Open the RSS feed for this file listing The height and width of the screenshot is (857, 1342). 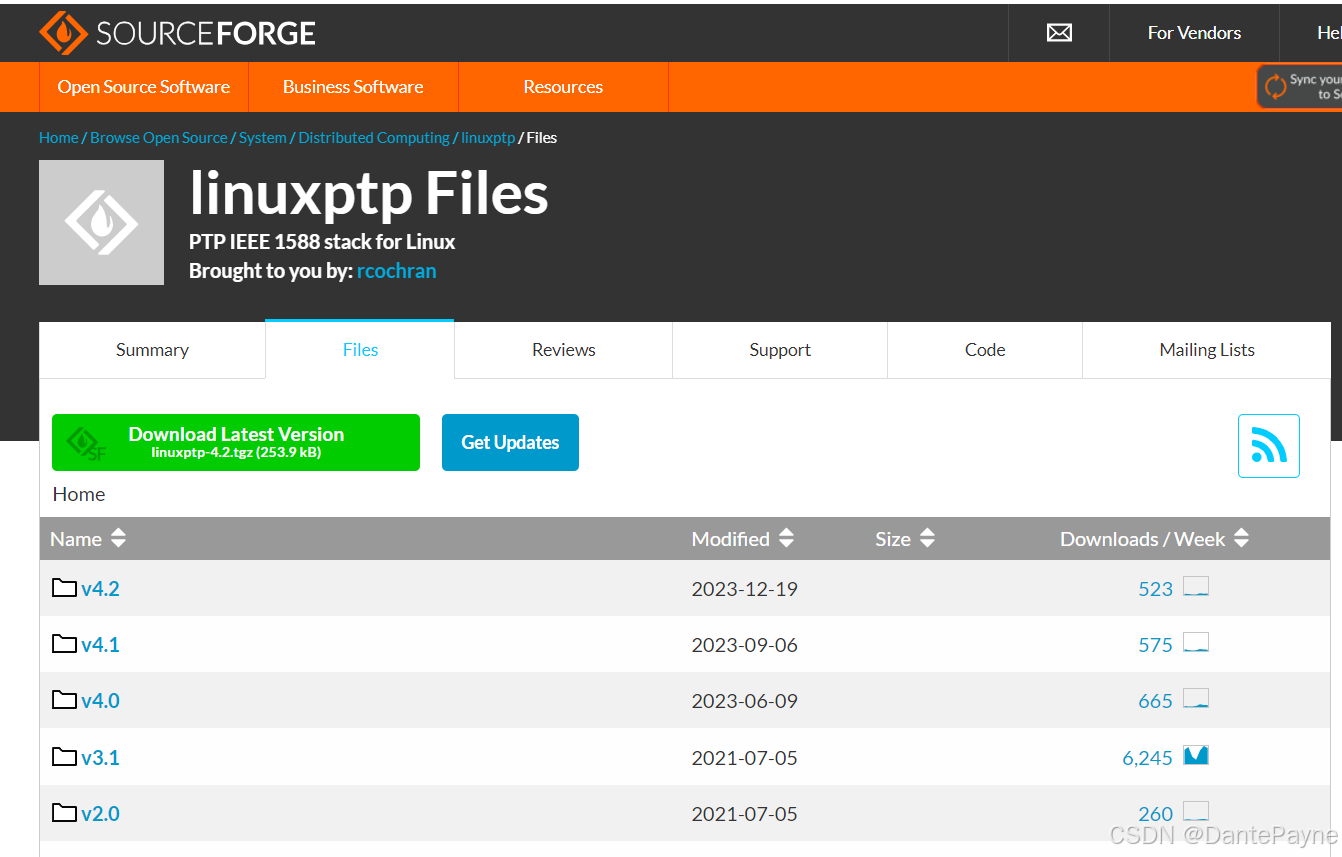(1268, 446)
